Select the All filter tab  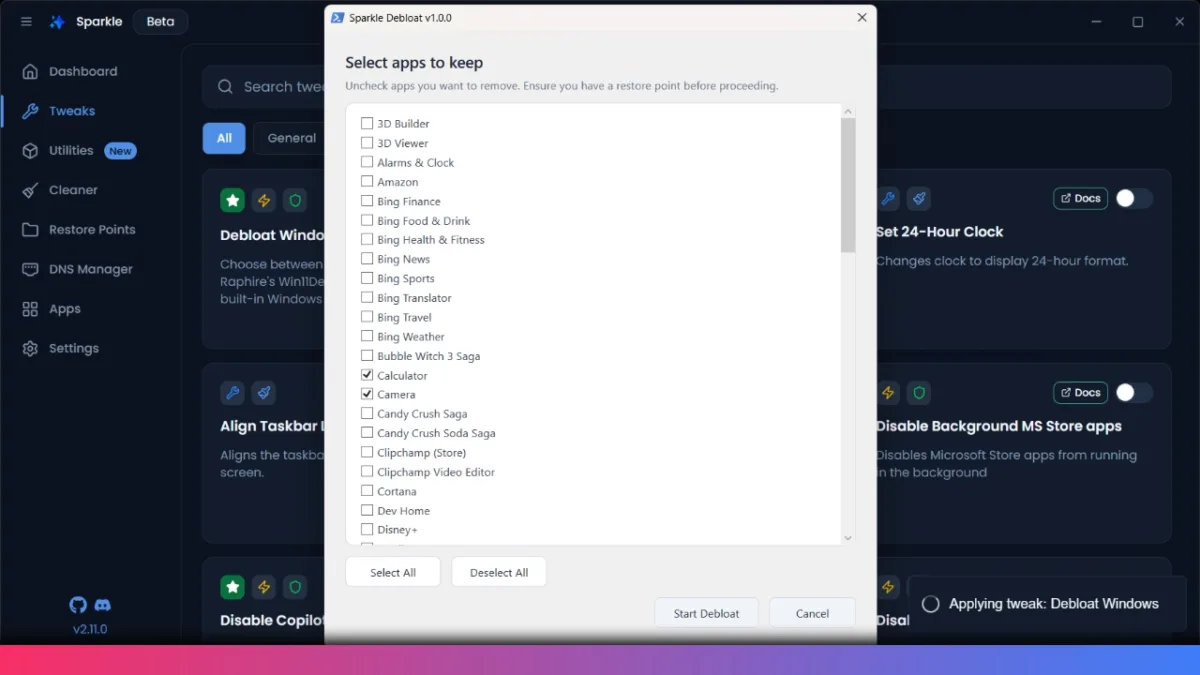(224, 138)
